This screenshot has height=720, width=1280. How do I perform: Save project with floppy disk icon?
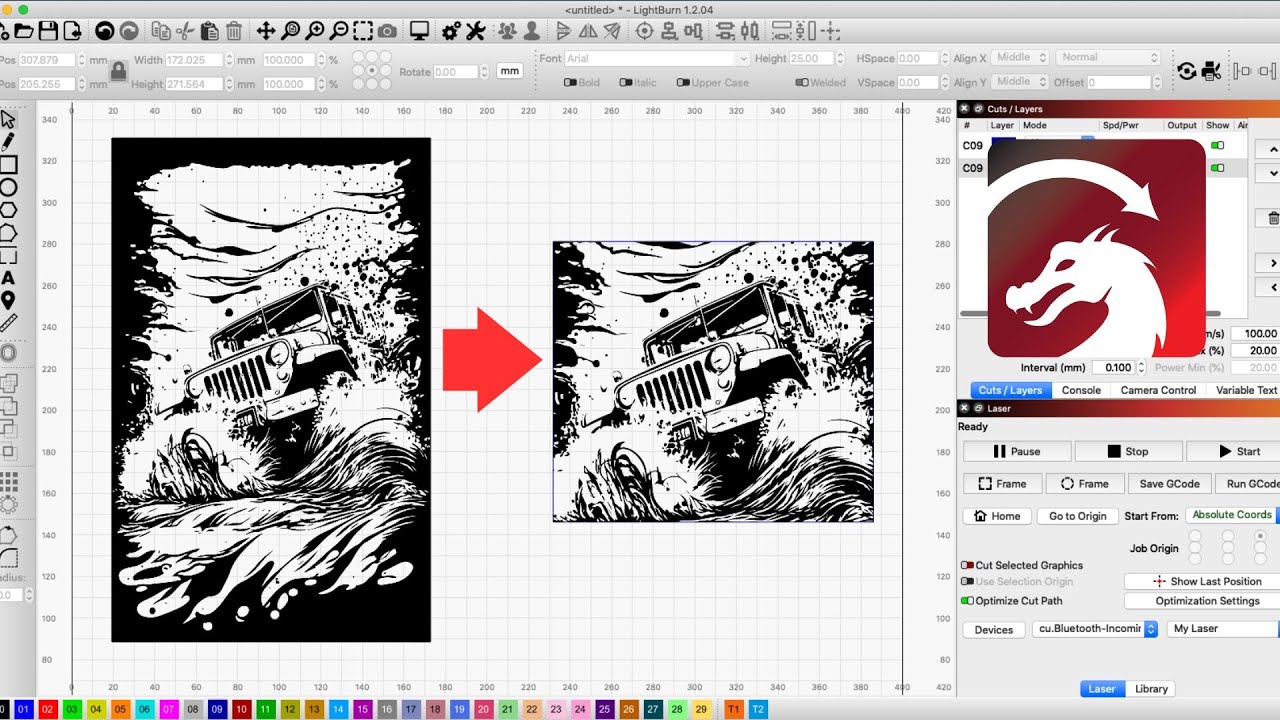tap(49, 31)
